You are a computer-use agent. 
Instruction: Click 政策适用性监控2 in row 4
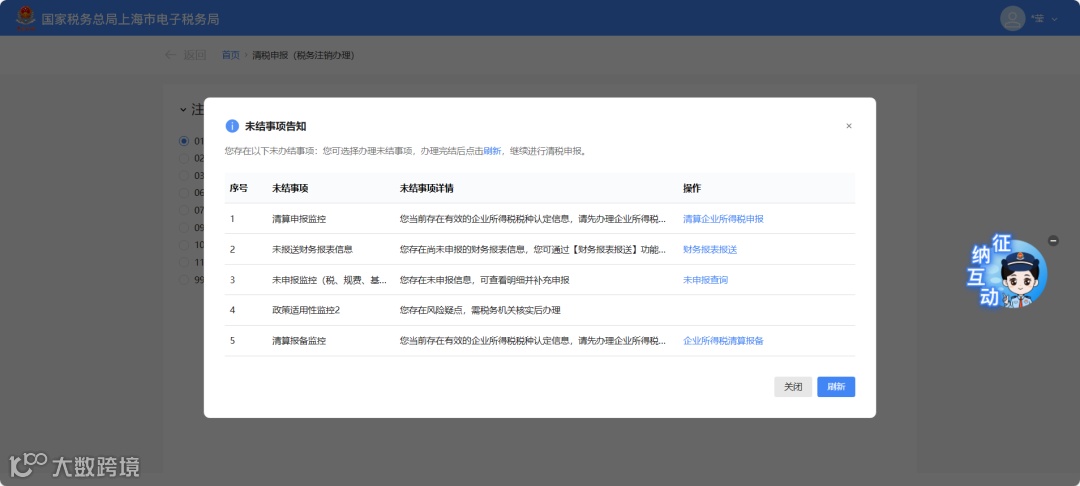pos(306,310)
